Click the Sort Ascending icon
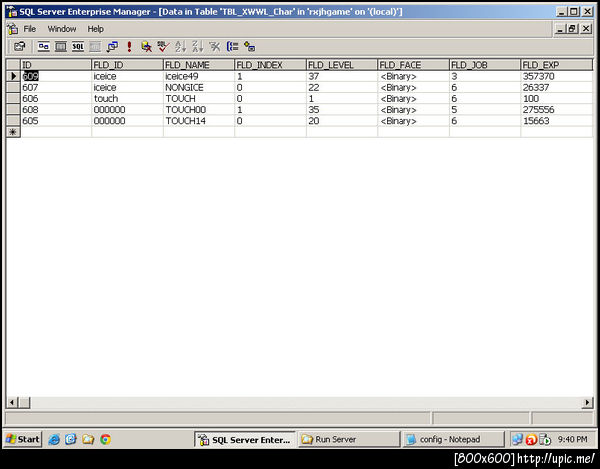This screenshot has width=600, height=469. pyautogui.click(x=180, y=47)
